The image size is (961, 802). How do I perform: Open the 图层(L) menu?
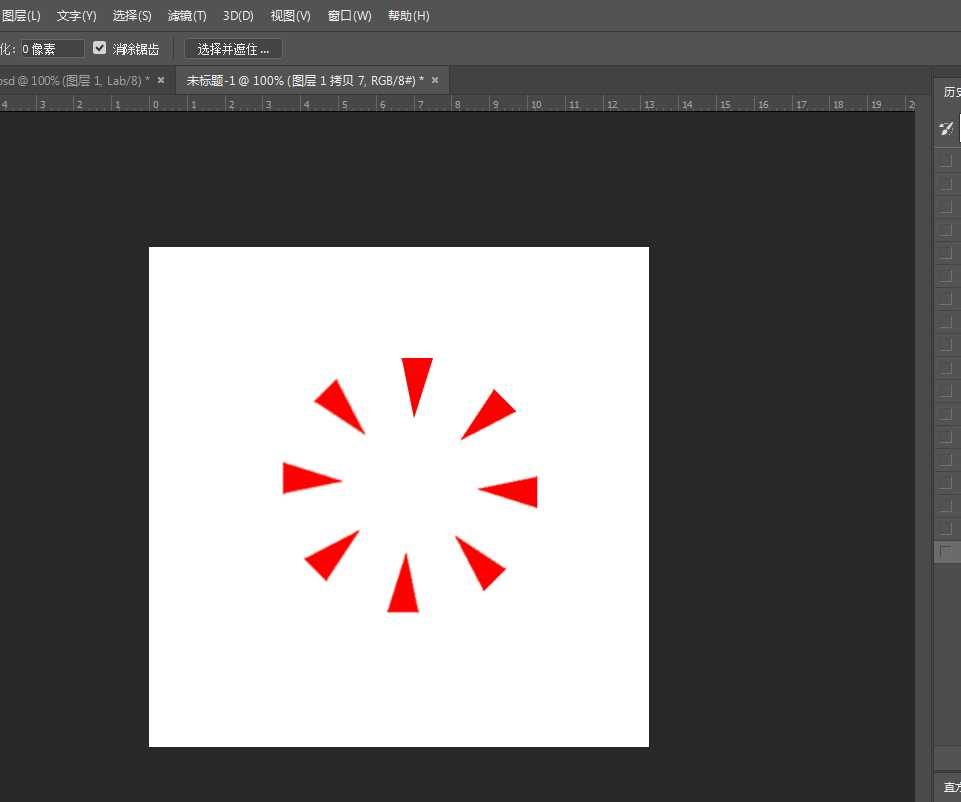tap(20, 16)
